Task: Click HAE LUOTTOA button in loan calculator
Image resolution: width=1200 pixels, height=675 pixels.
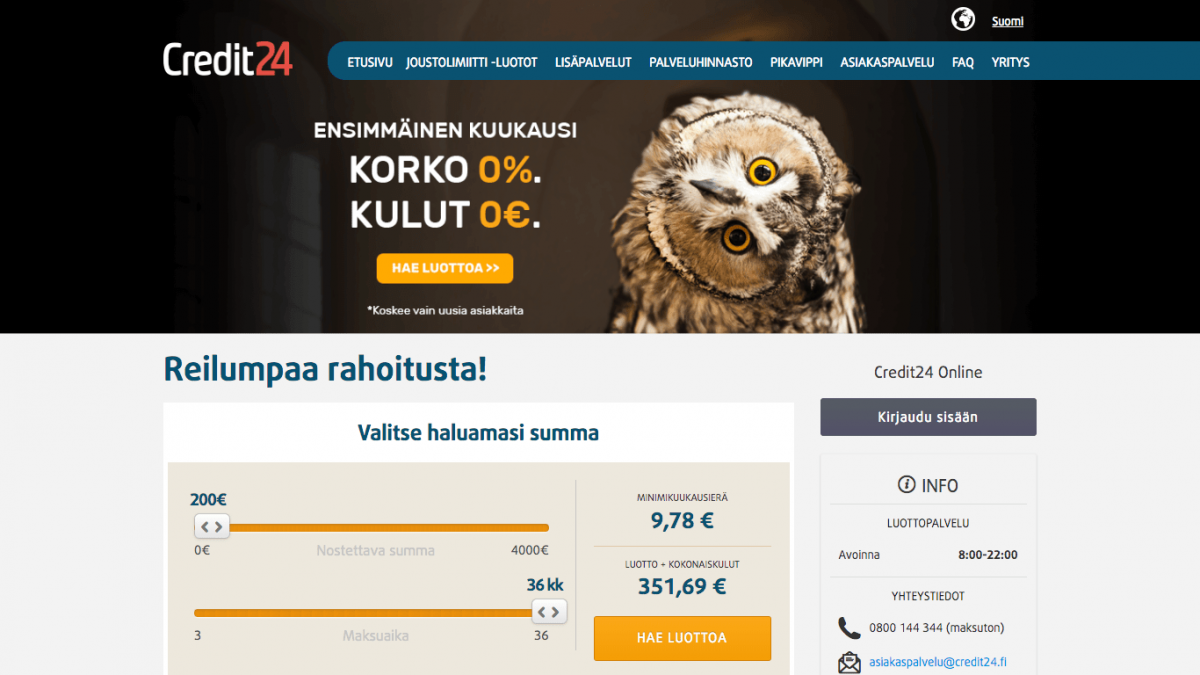Action: click(x=682, y=638)
